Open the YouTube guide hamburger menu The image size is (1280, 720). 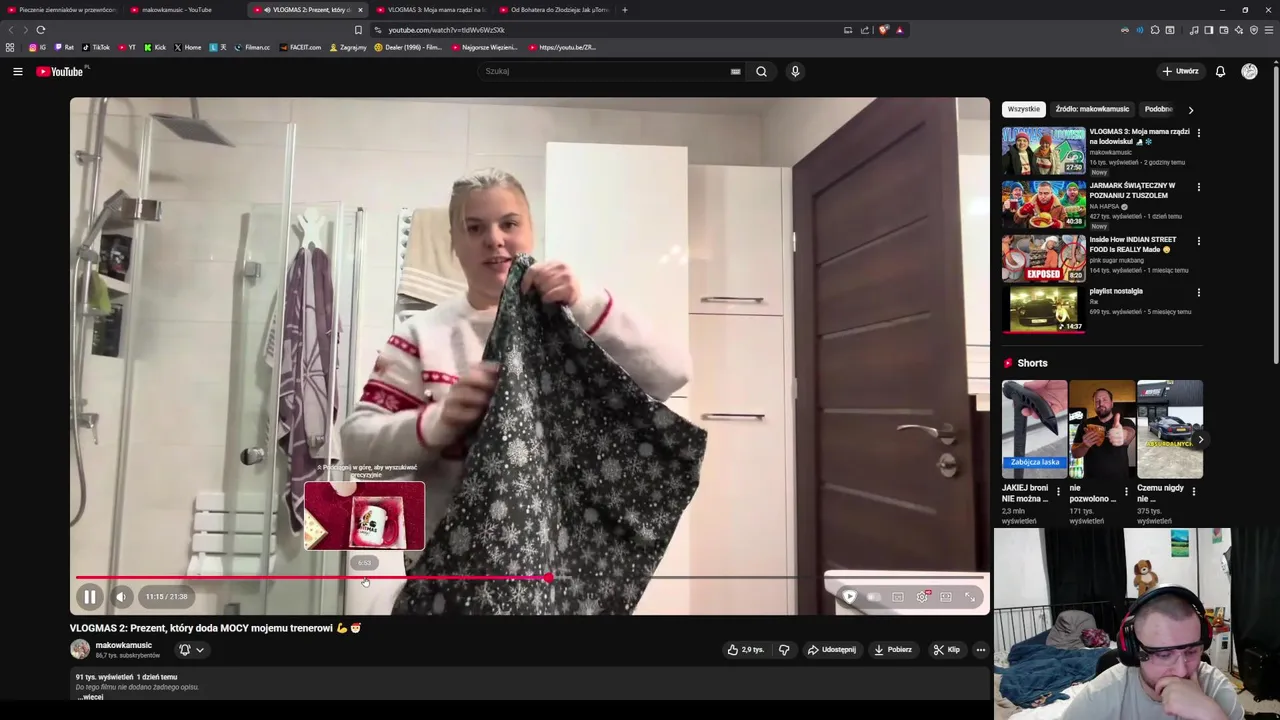coord(17,71)
